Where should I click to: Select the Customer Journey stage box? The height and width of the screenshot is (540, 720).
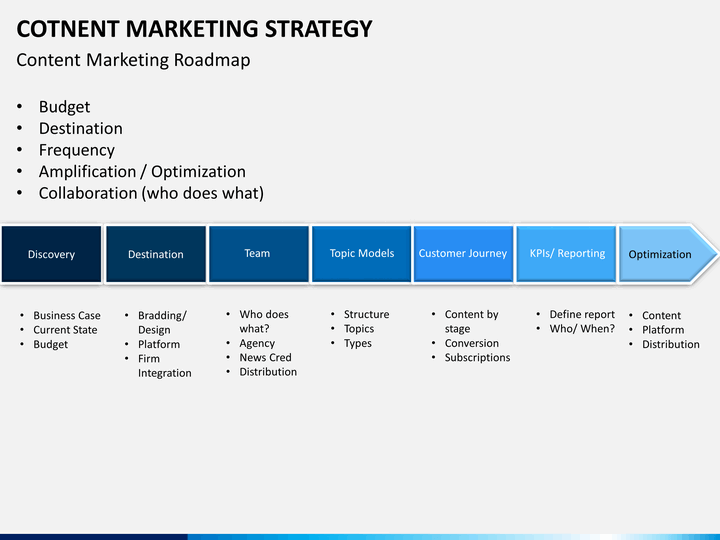(x=463, y=254)
